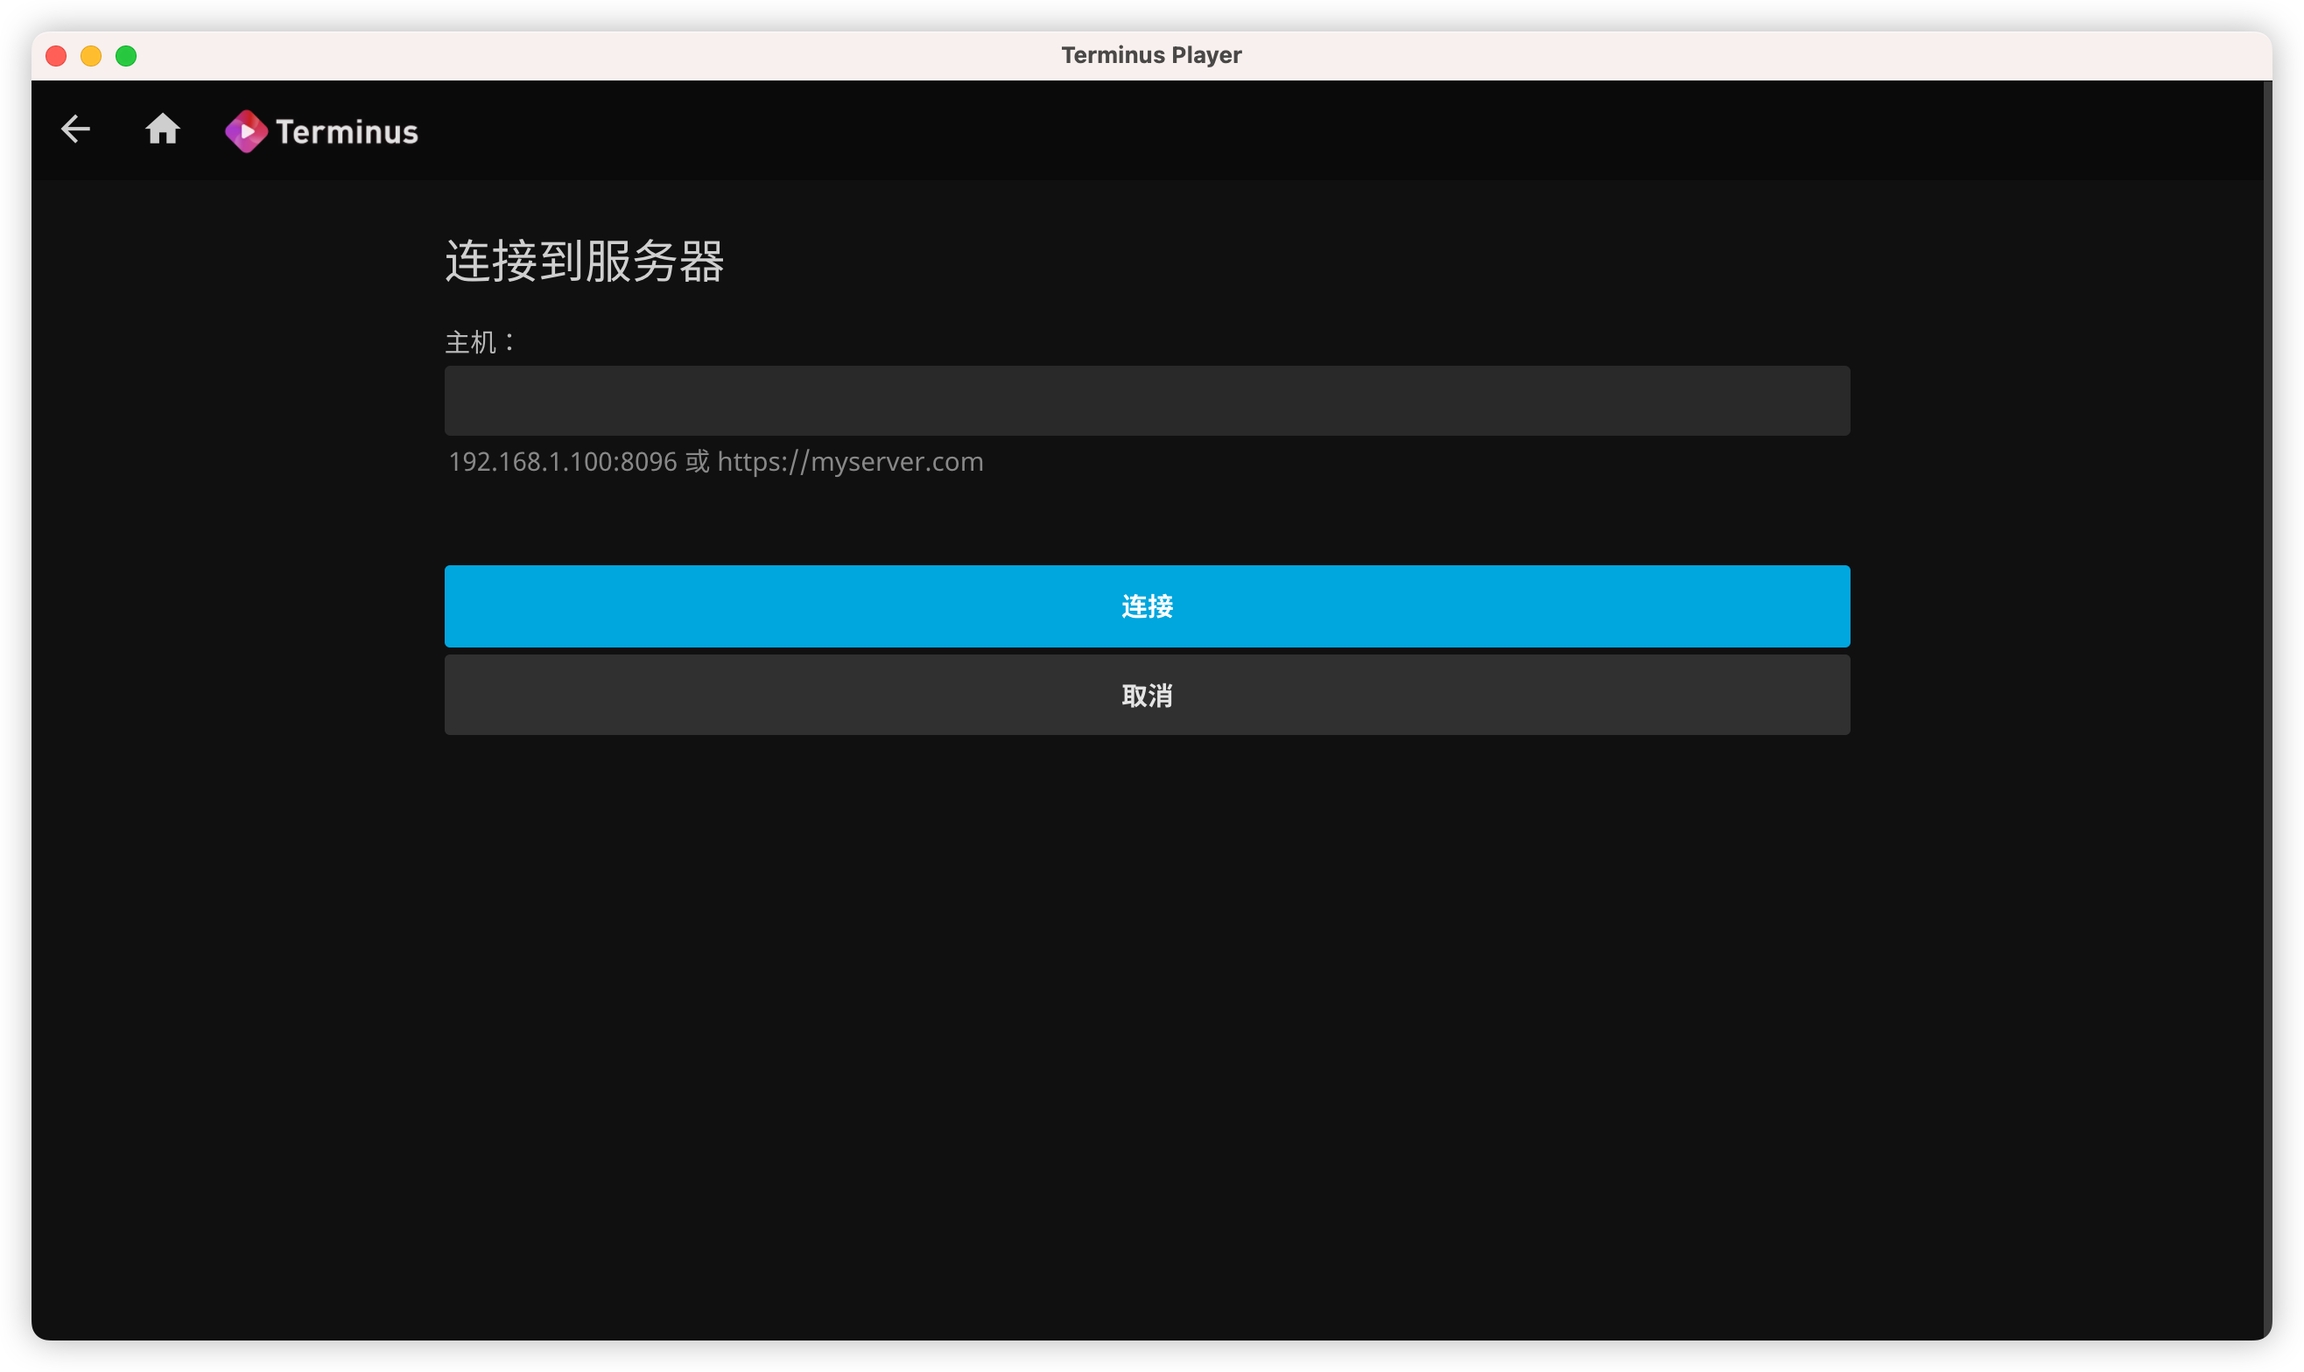Click empty dark area below 取消 button
Viewport: 2304px width, 1372px height.
tap(1146, 1000)
